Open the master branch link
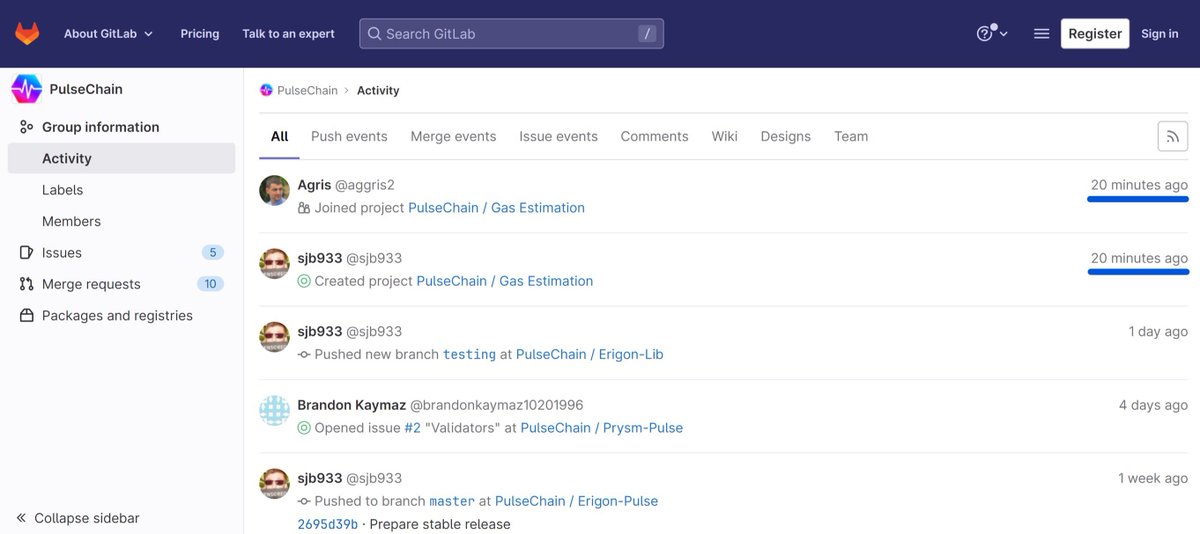Screen dimensions: 1200x534 tap(452, 501)
